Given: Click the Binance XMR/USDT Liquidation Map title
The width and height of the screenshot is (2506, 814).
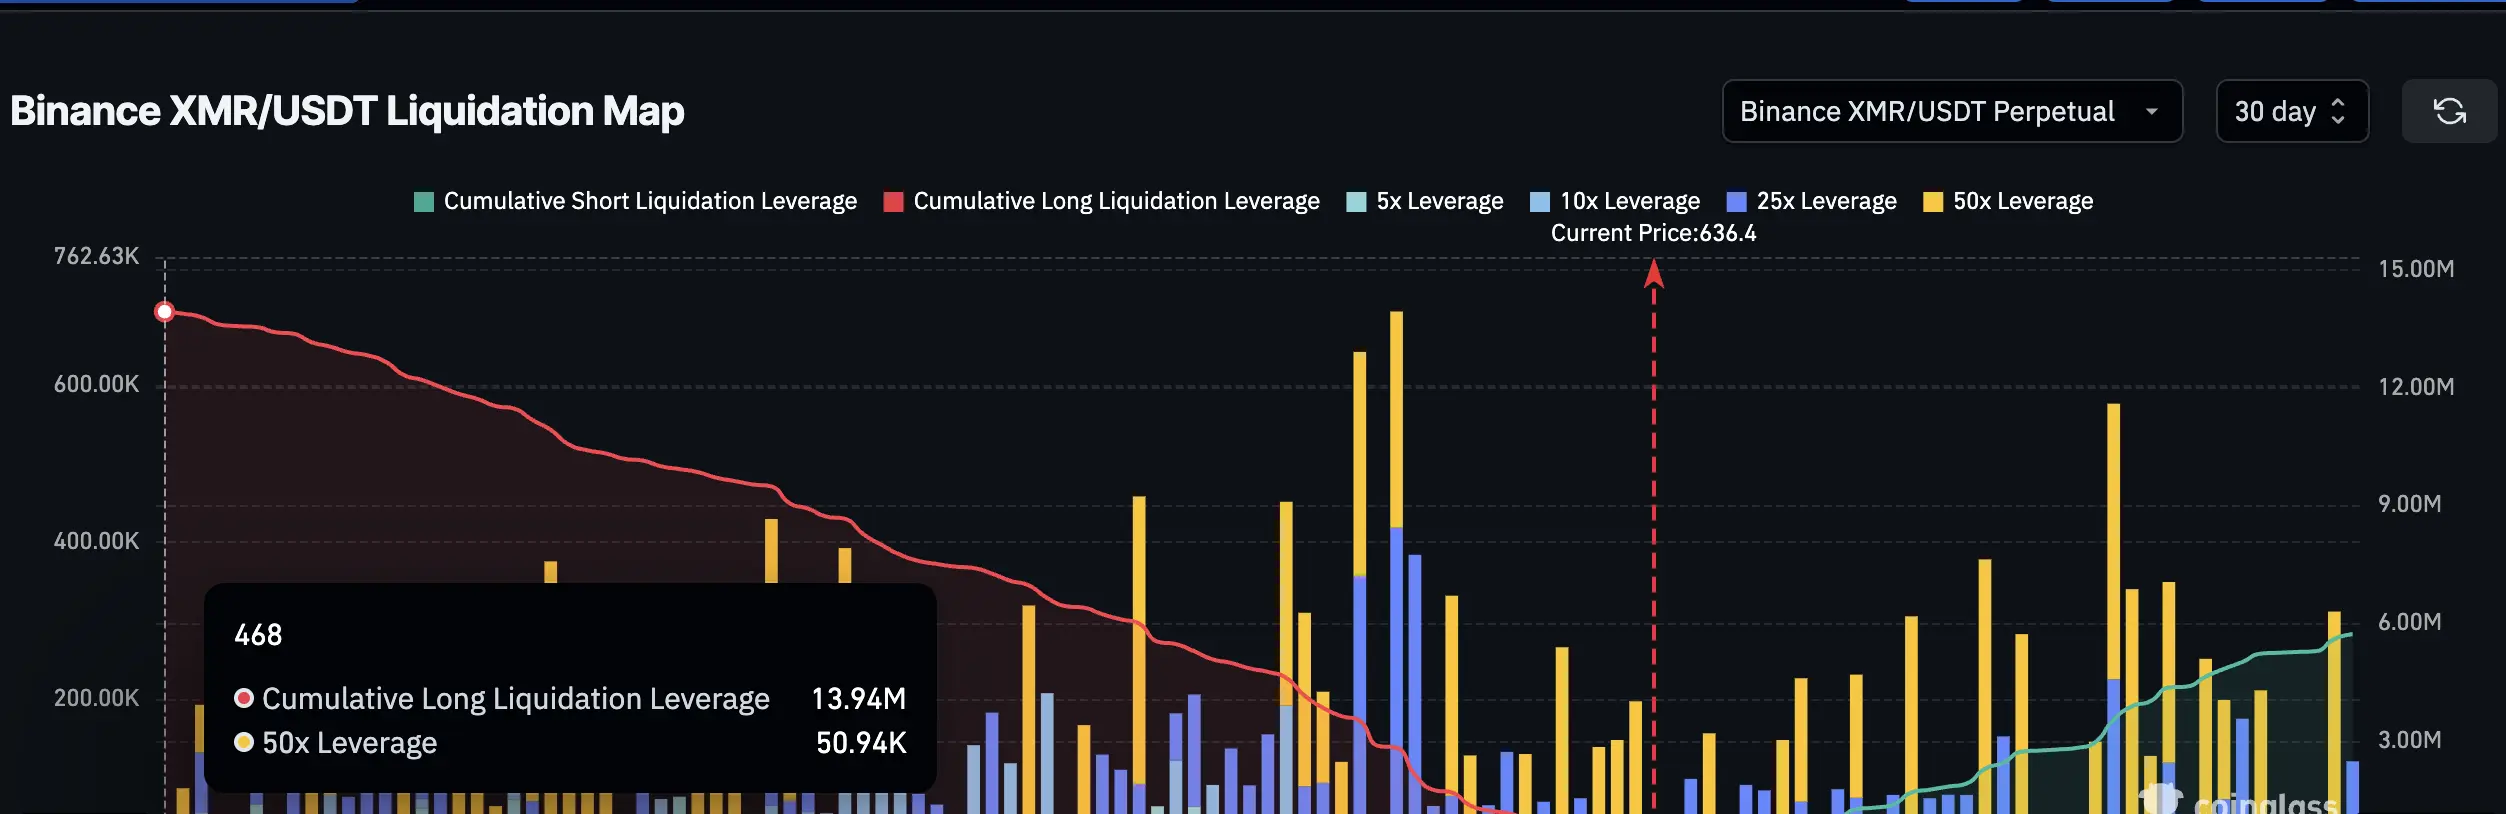Looking at the screenshot, I should [347, 111].
